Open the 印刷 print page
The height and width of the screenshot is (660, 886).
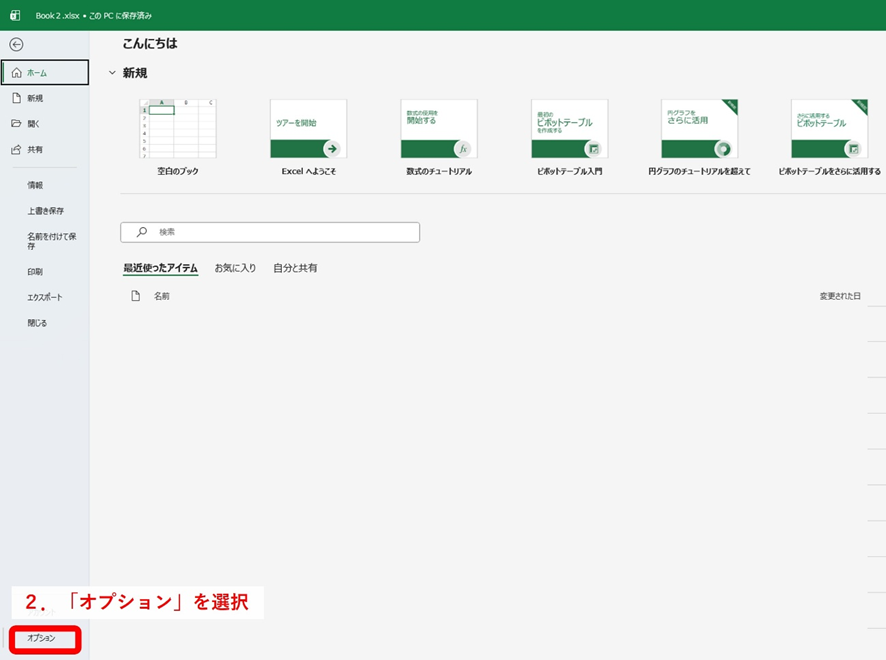pyautogui.click(x=35, y=272)
